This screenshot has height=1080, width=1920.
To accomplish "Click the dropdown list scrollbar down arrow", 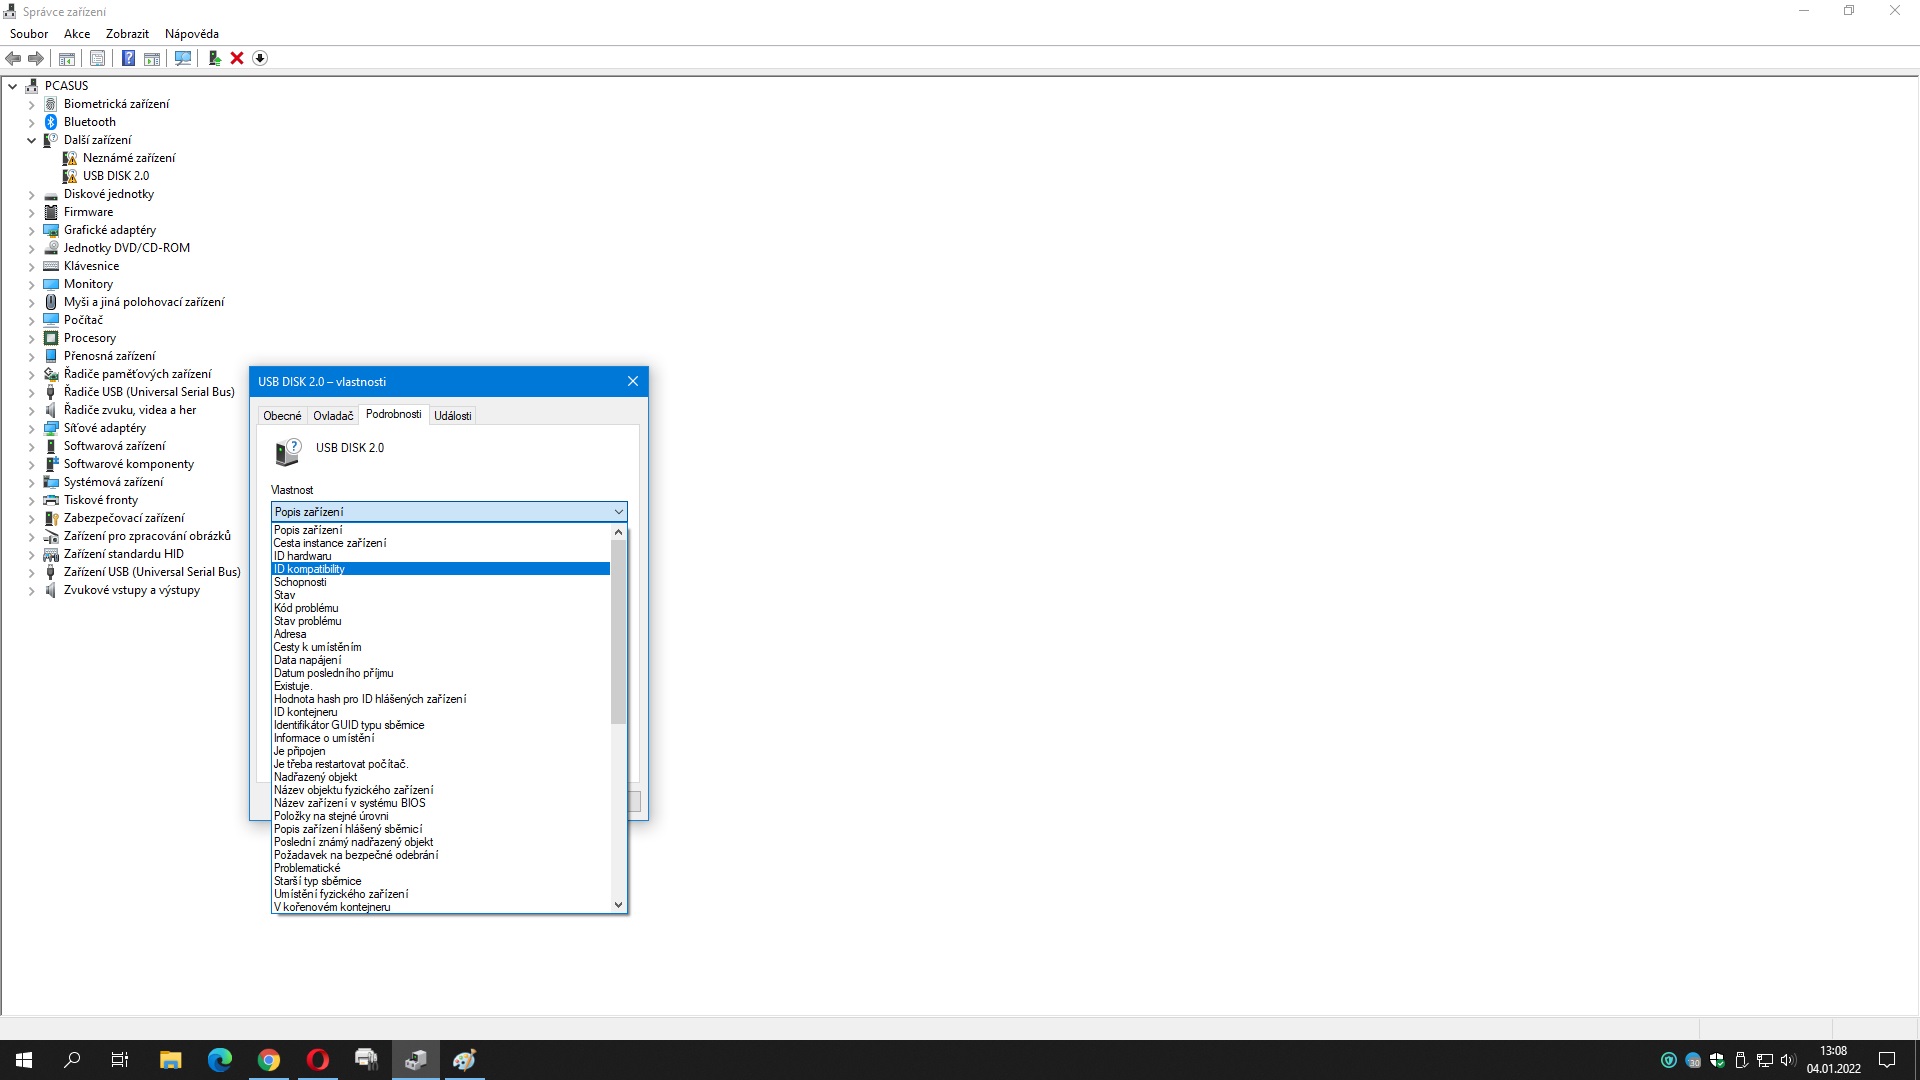I will 618,905.
